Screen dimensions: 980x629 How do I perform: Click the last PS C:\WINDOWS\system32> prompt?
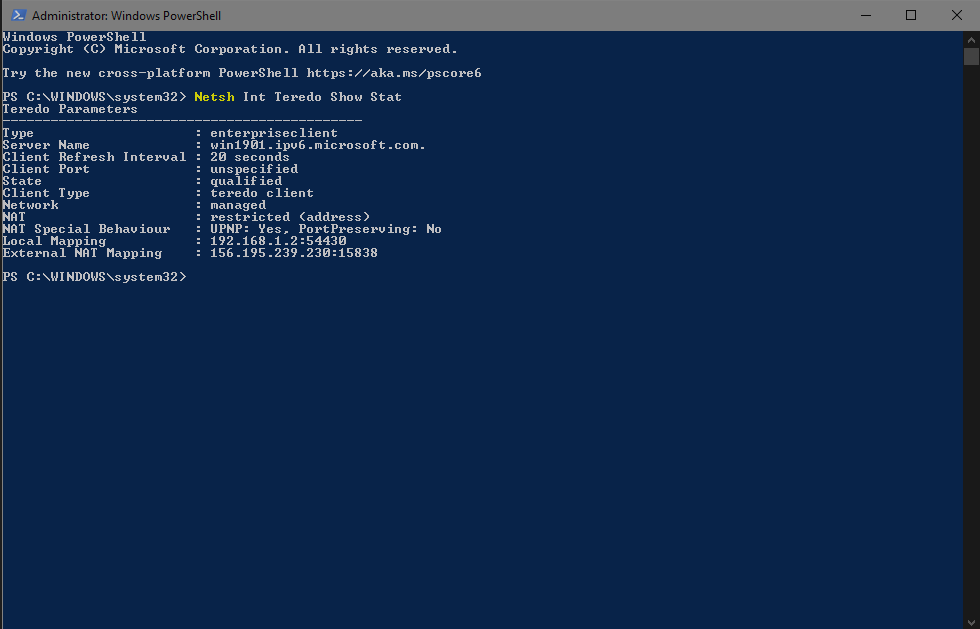94,277
